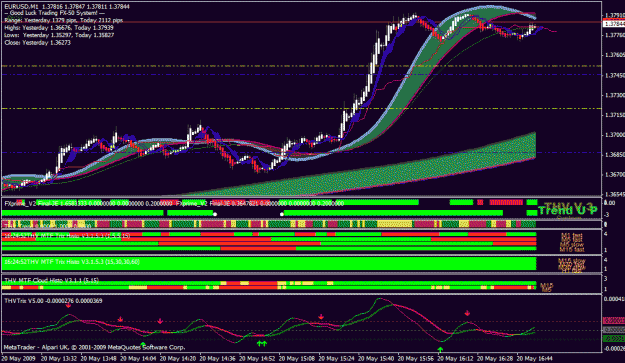The height and width of the screenshot is (363, 625).
Task: Click the '20 May 14:04' time label
Action: [x=138, y=358]
